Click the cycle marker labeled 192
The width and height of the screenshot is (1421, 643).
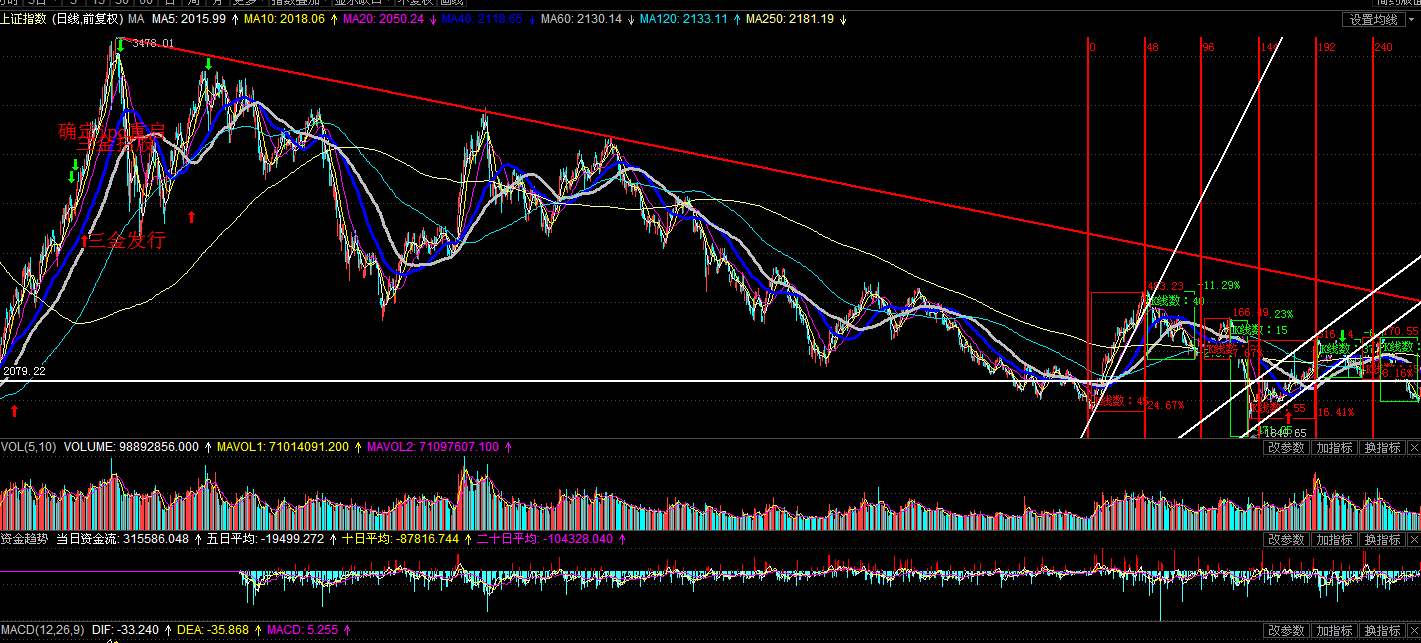pyautogui.click(x=1326, y=47)
